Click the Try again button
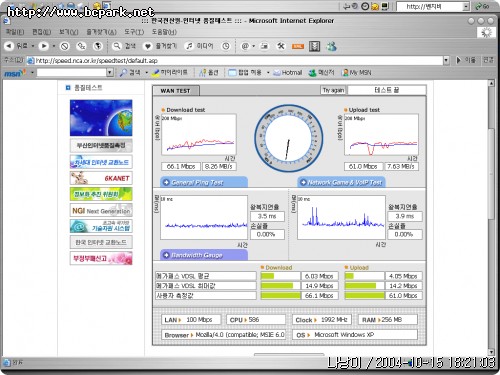The image size is (500, 375). tap(333, 90)
